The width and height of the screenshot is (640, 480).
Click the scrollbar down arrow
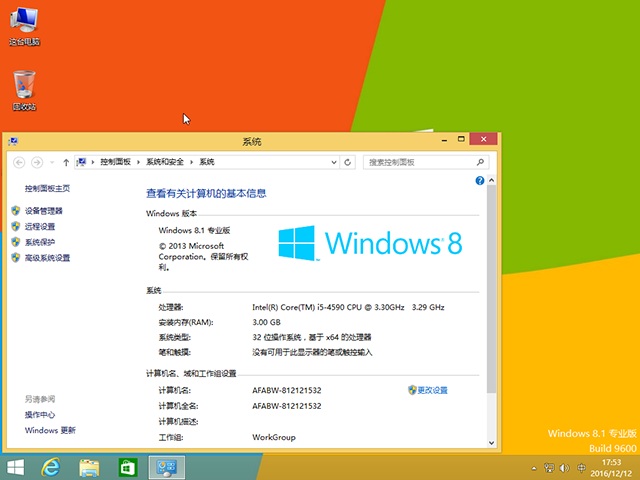(491, 443)
